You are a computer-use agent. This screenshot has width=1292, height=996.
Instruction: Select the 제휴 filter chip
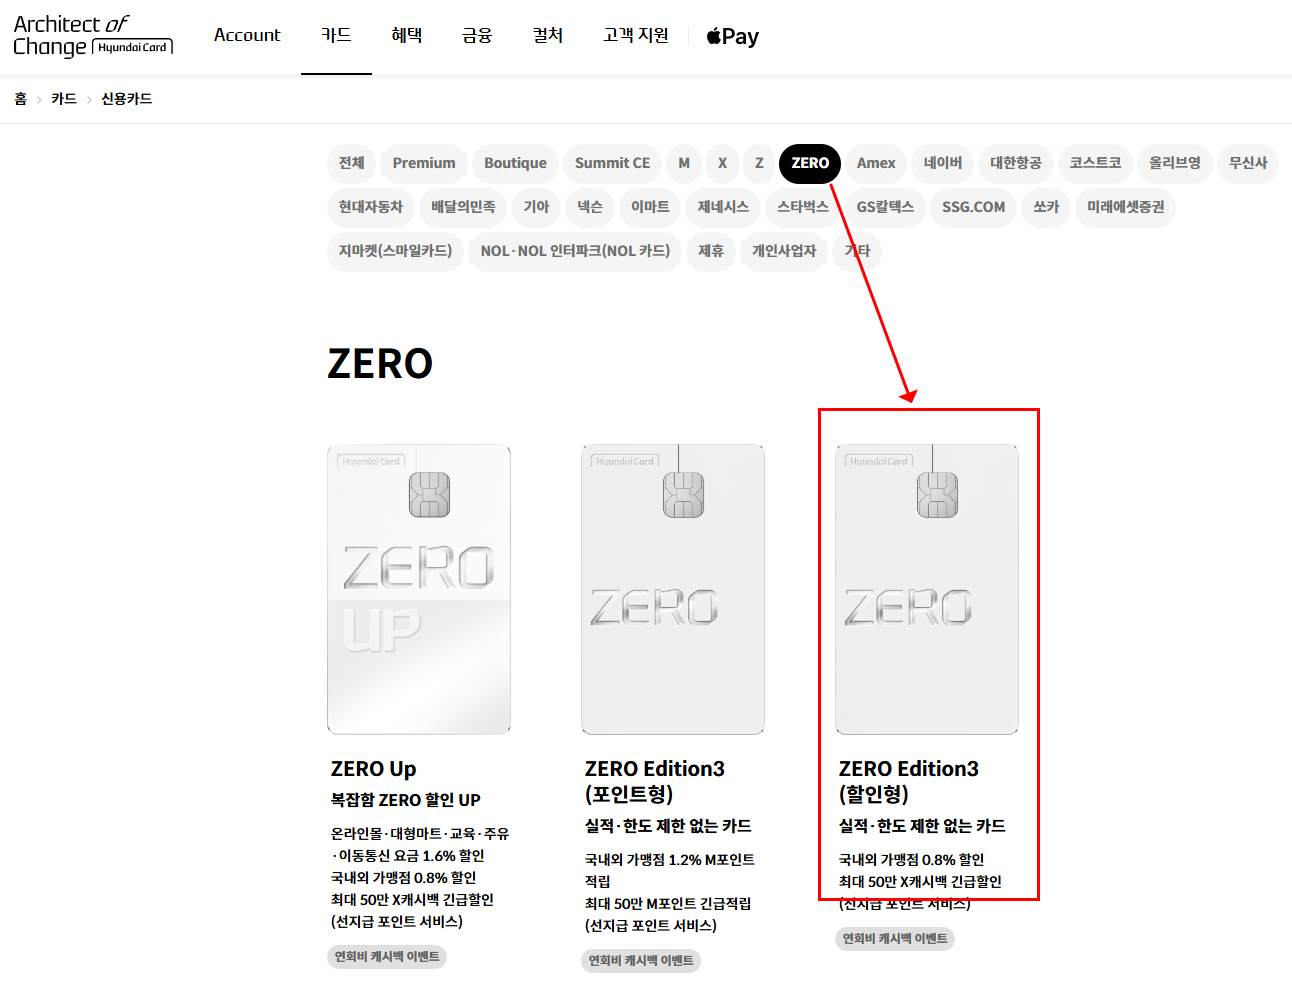tap(711, 251)
